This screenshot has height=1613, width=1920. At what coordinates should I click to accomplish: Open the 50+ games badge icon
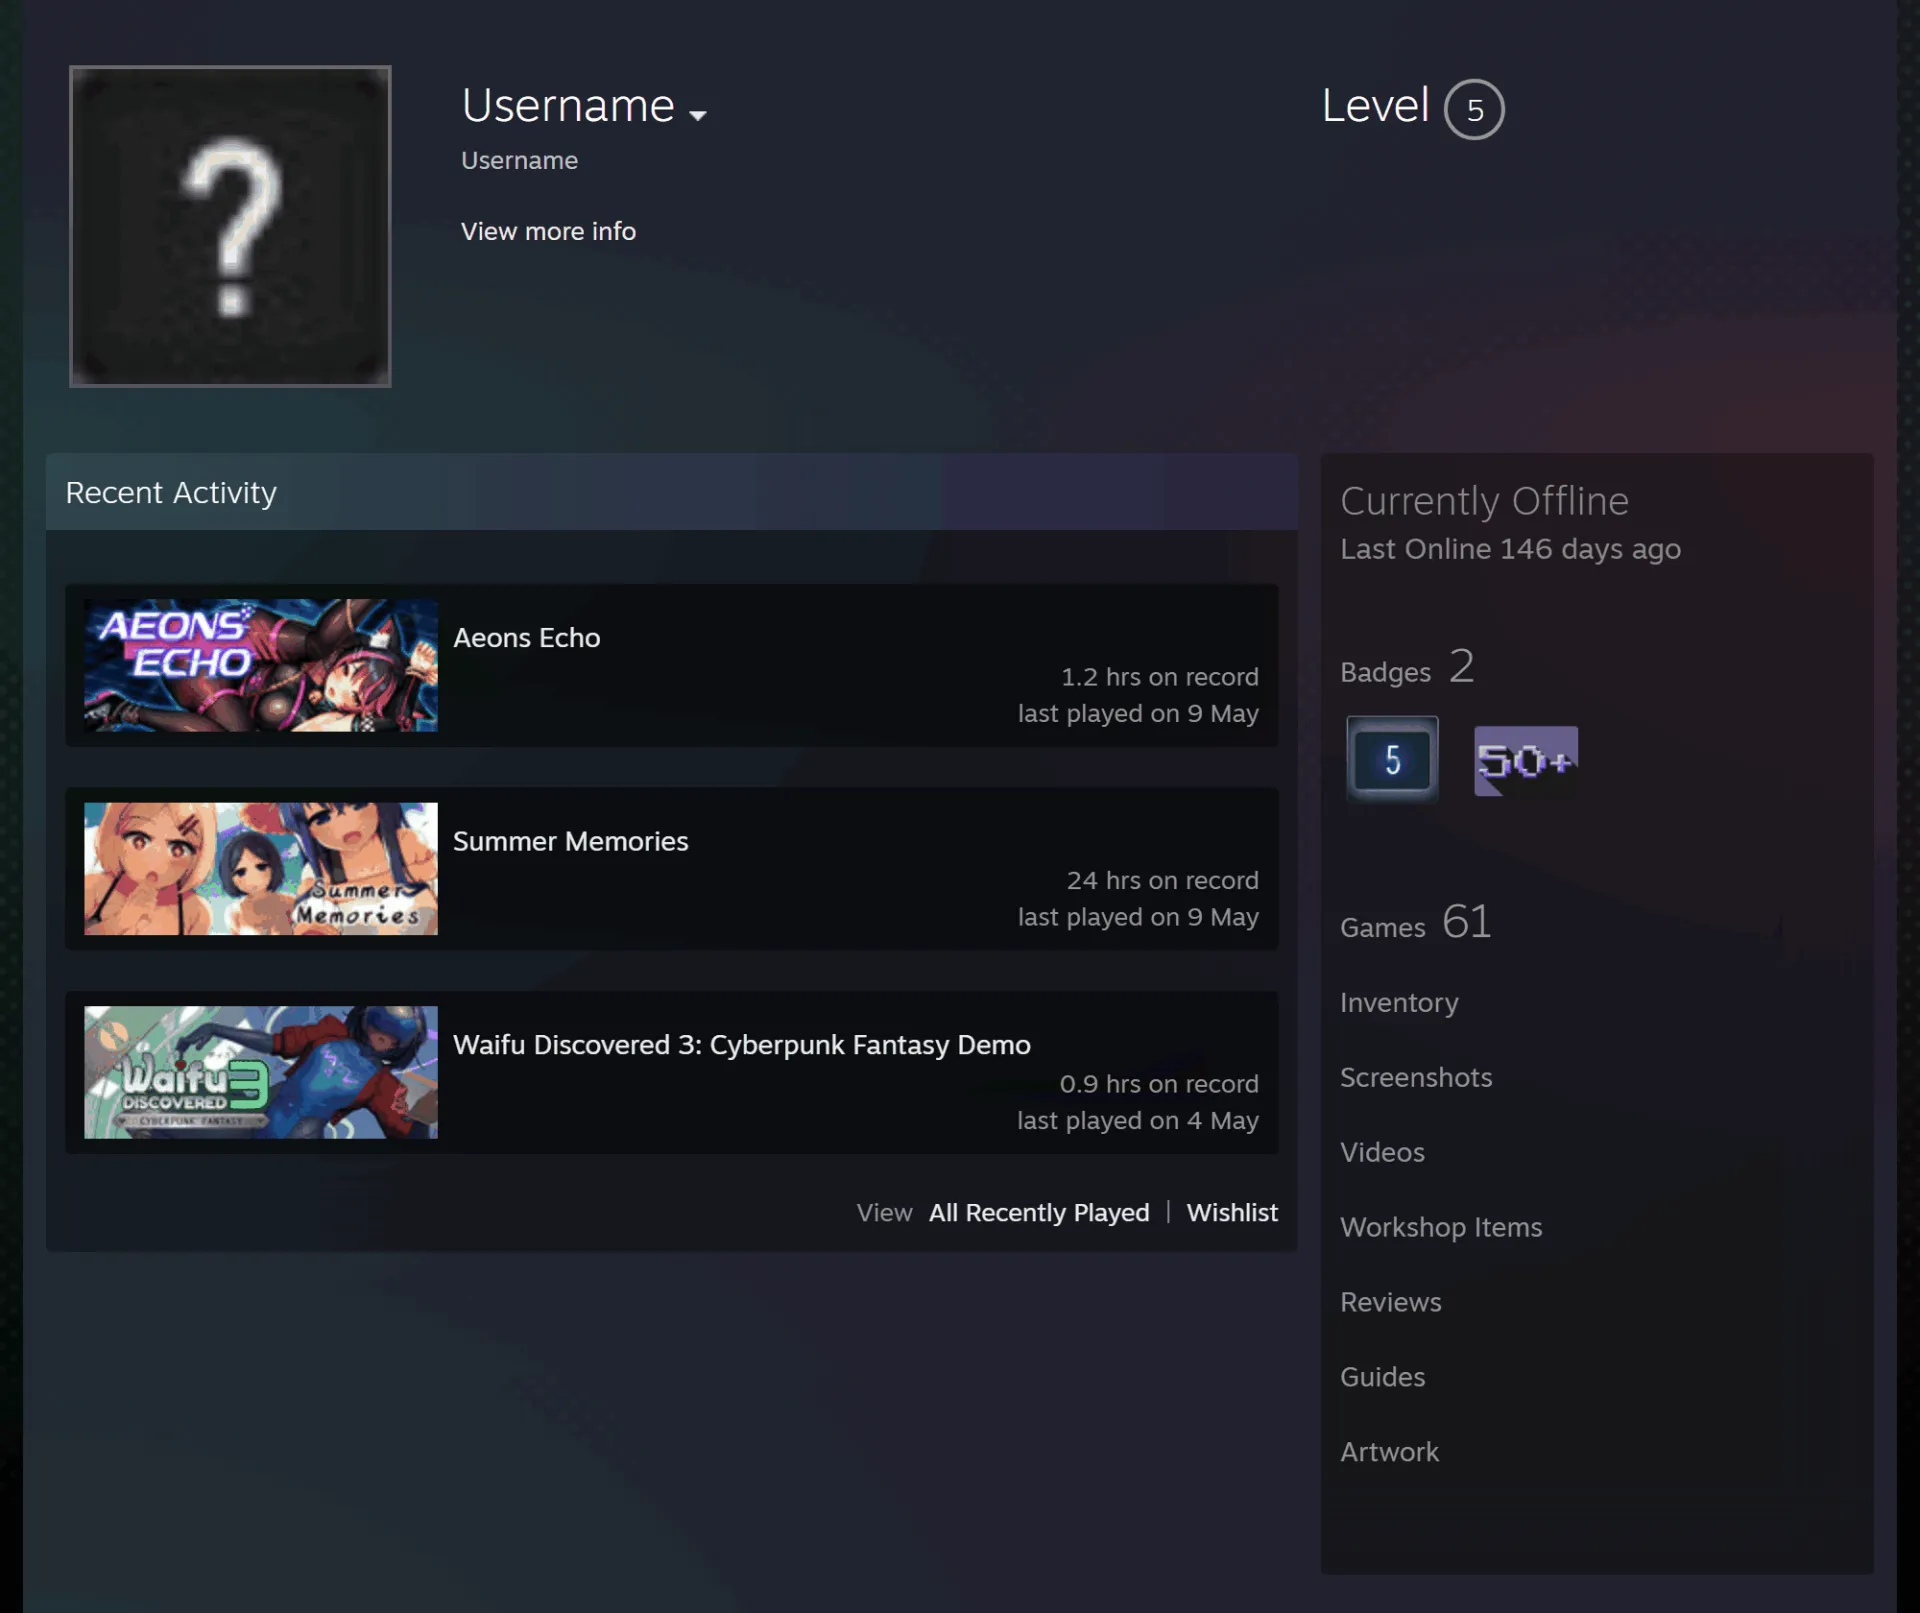click(1526, 761)
